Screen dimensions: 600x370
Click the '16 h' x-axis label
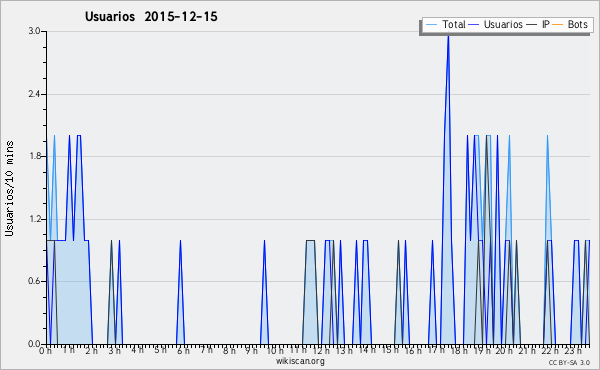[x=413, y=351]
